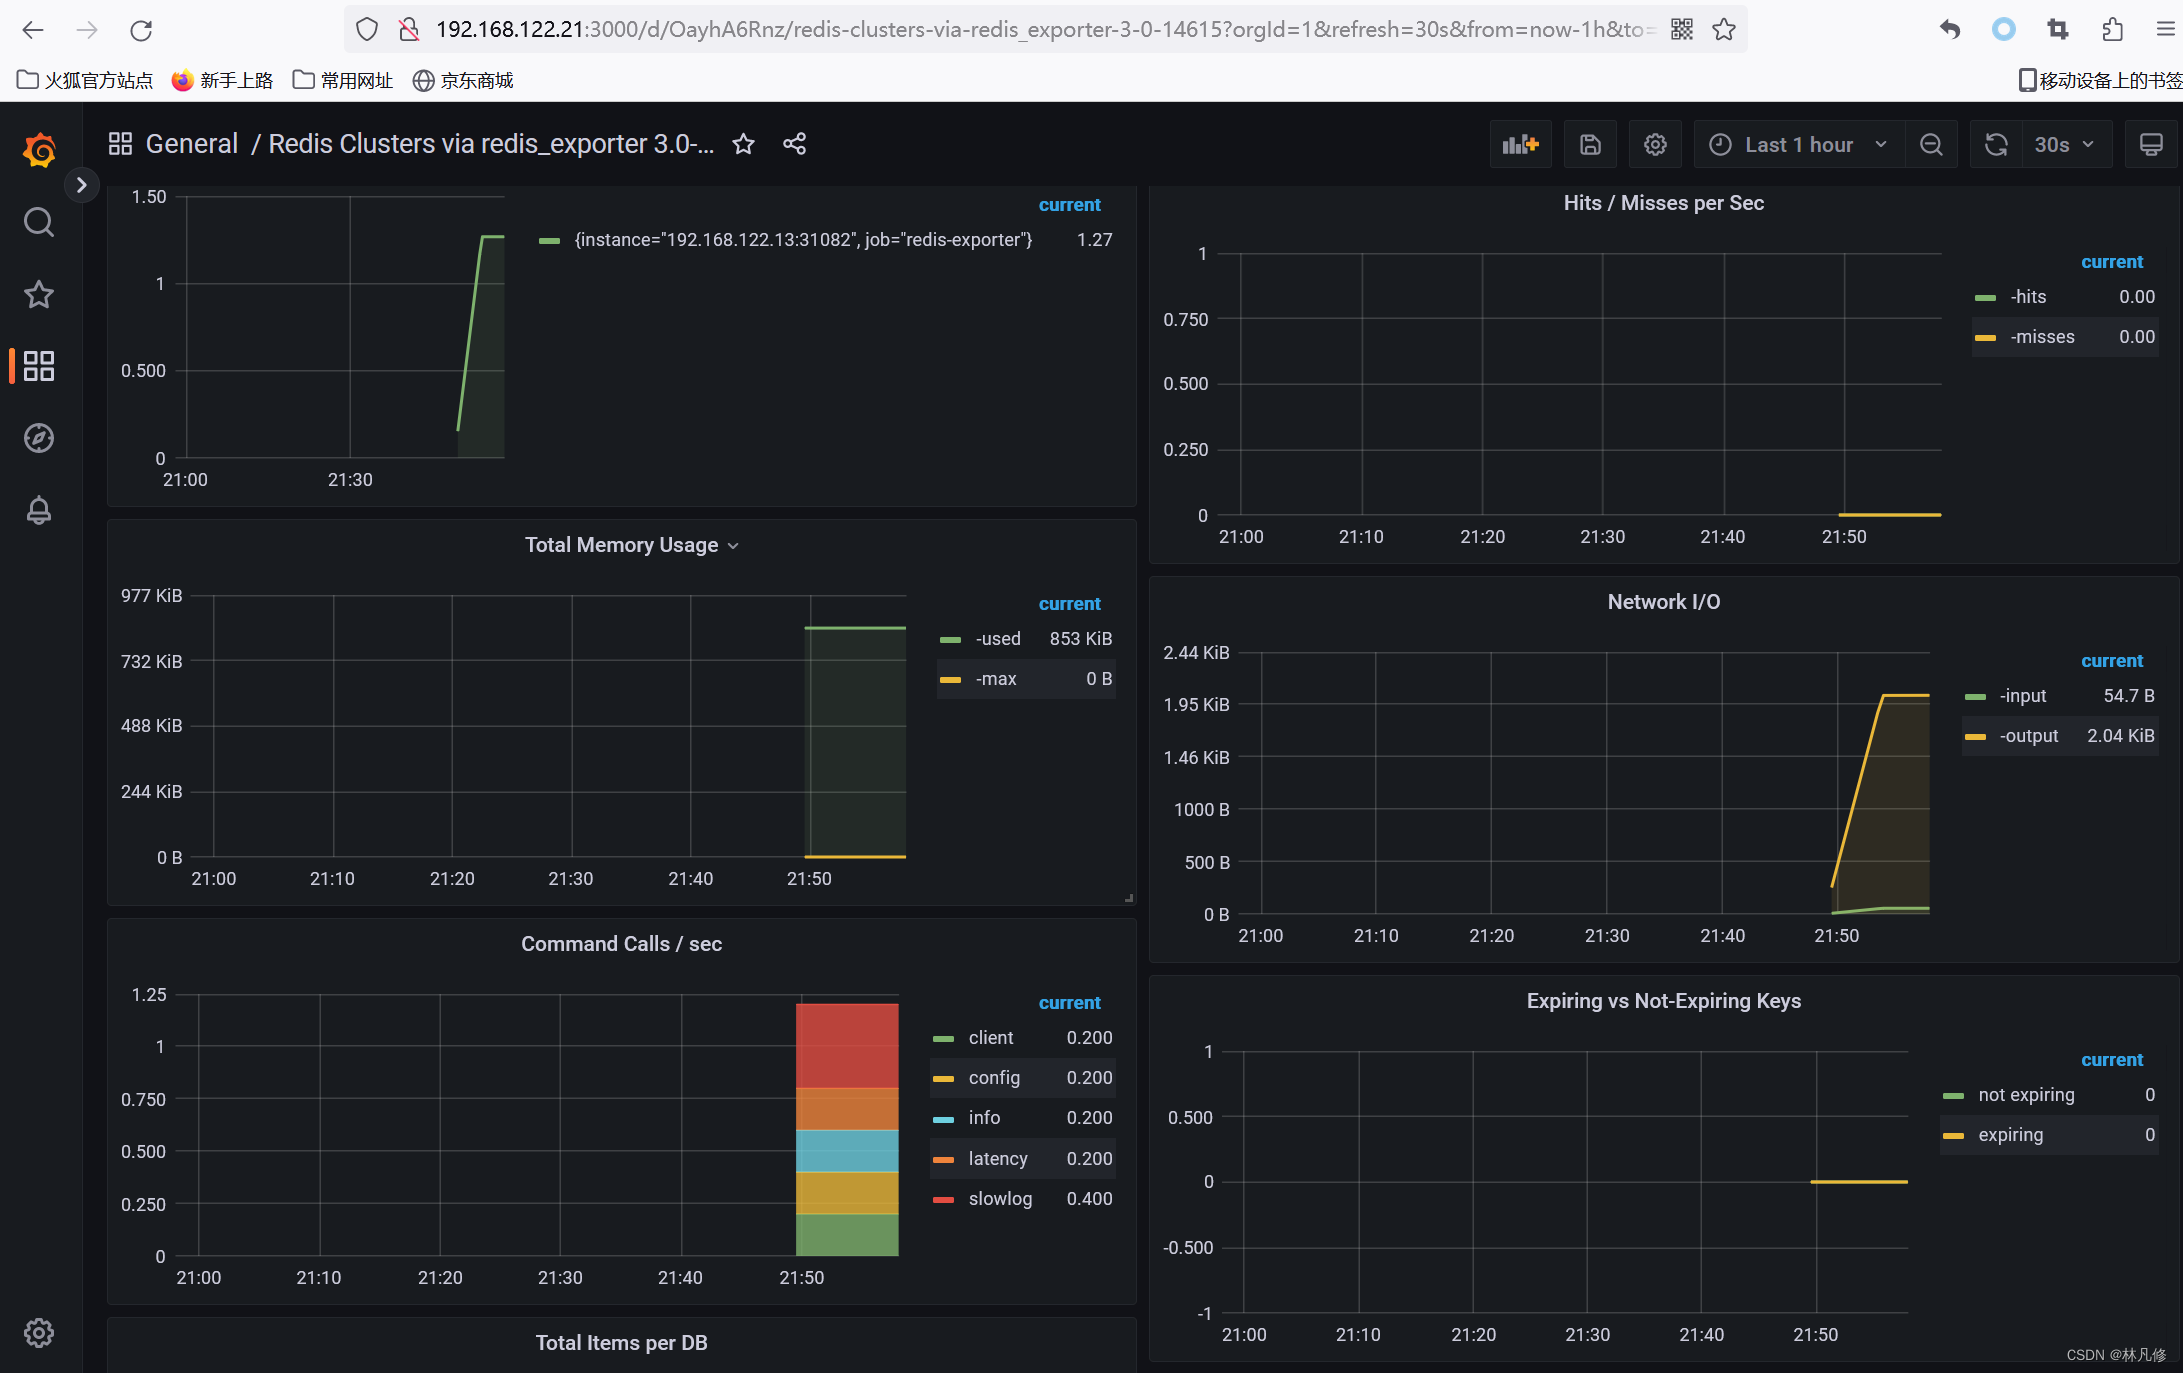
Task: Open the Command Calls / sec panel title
Action: (x=621, y=944)
